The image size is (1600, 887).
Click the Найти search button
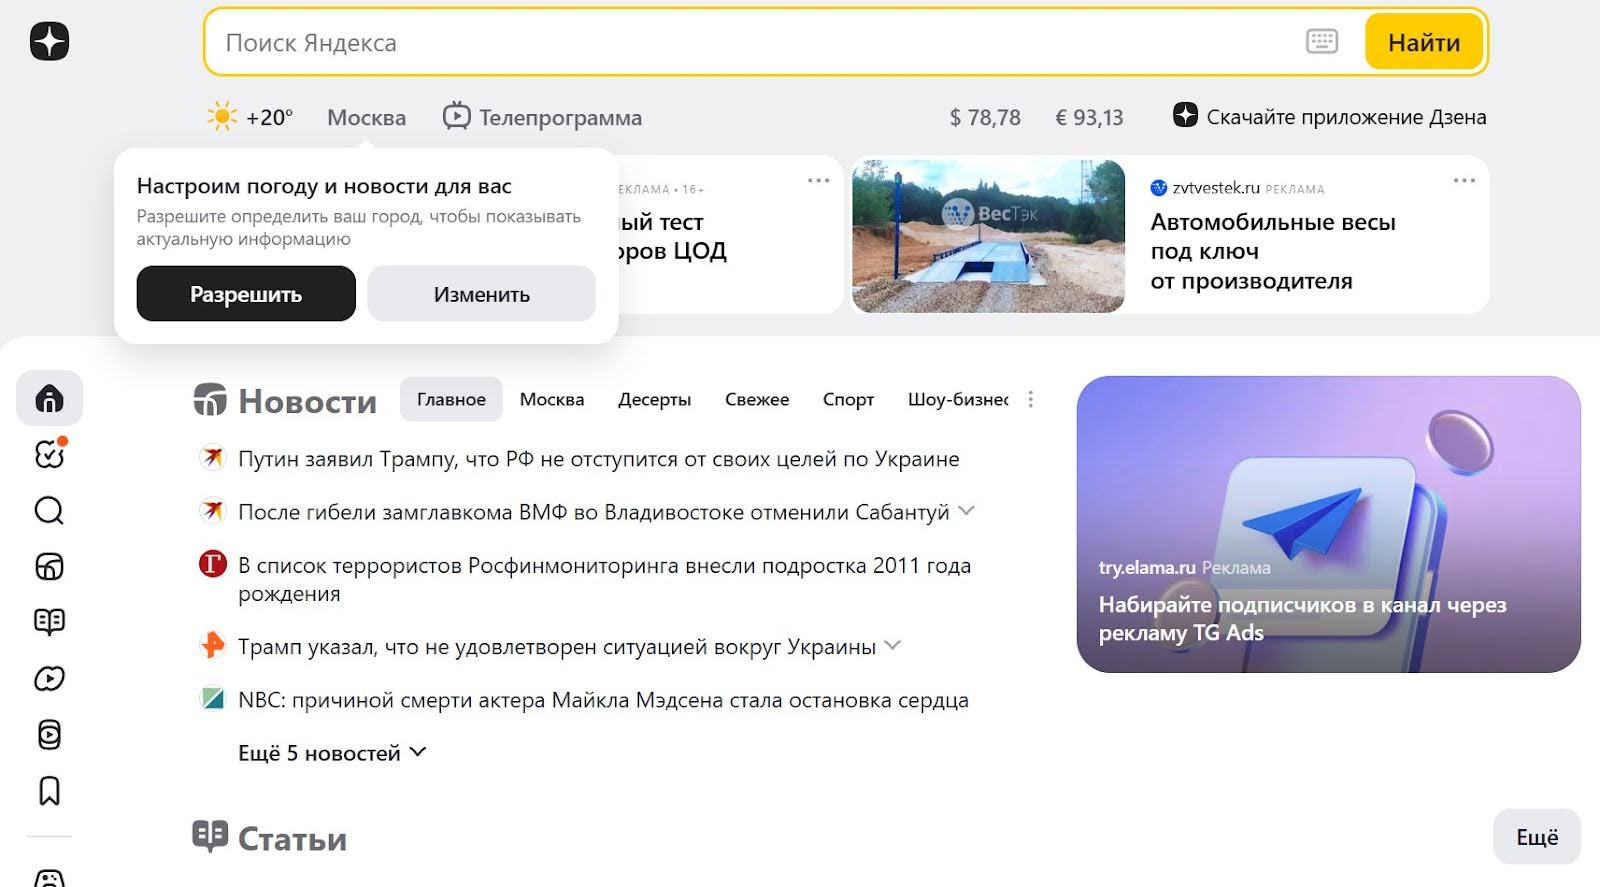(1424, 42)
